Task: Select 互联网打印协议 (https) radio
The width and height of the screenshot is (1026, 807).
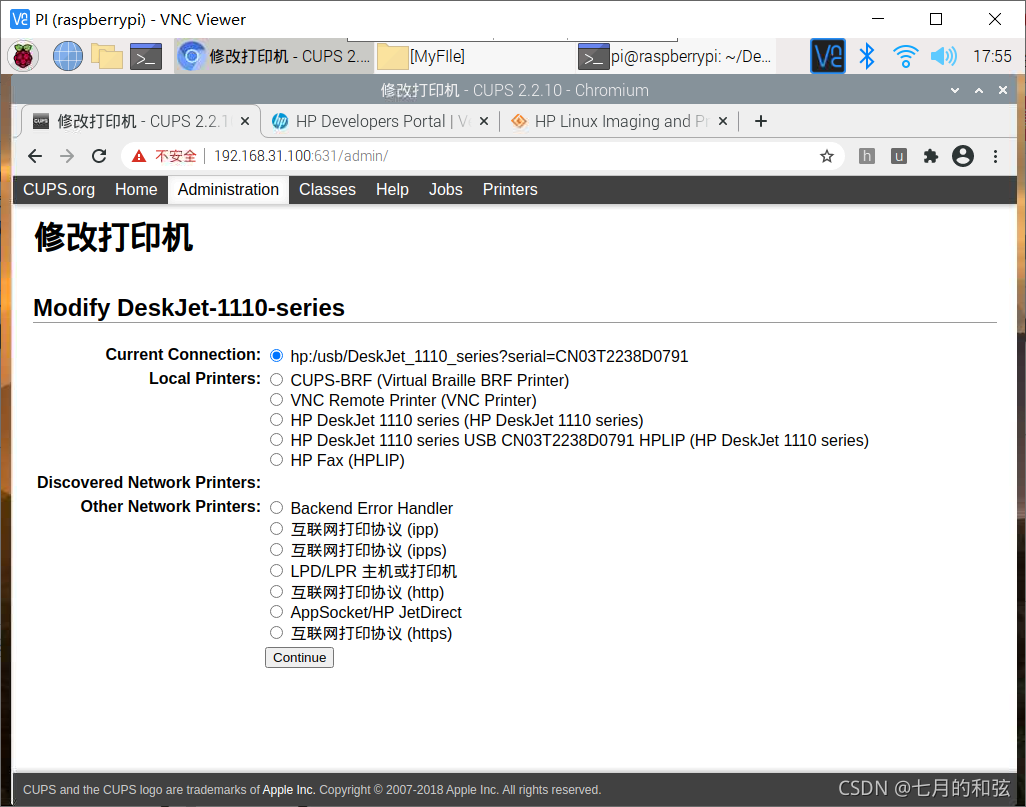Action: (277, 632)
